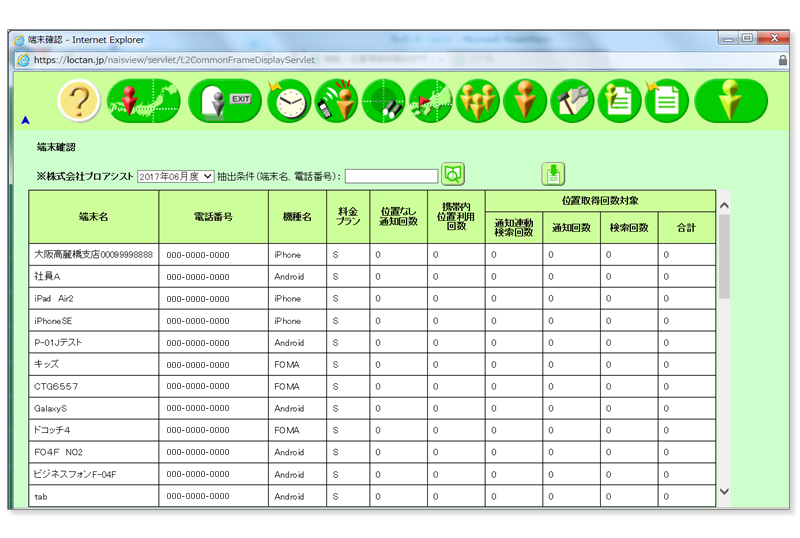Click the 機種名 column header
Viewport: 800px width, 538px height.
tap(297, 217)
